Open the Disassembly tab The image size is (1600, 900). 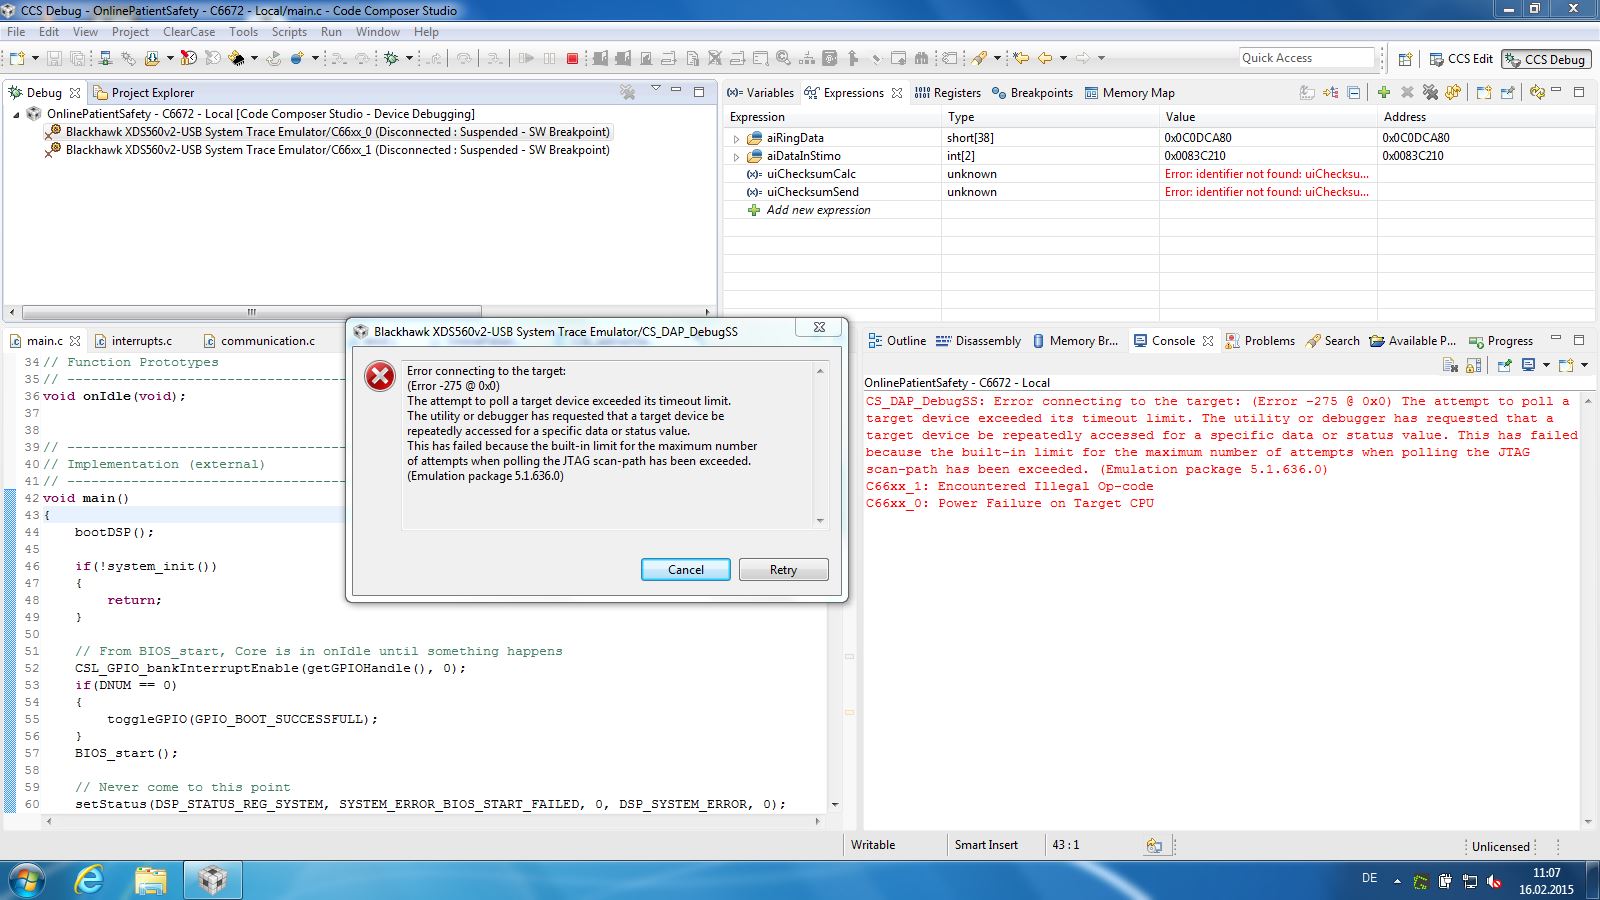[x=978, y=341]
